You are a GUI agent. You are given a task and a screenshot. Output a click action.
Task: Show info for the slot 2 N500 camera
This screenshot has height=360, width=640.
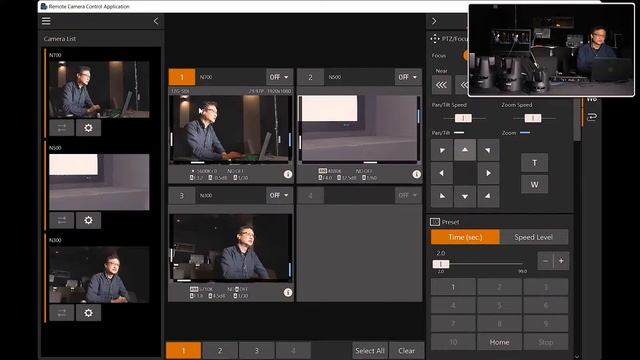coord(416,174)
